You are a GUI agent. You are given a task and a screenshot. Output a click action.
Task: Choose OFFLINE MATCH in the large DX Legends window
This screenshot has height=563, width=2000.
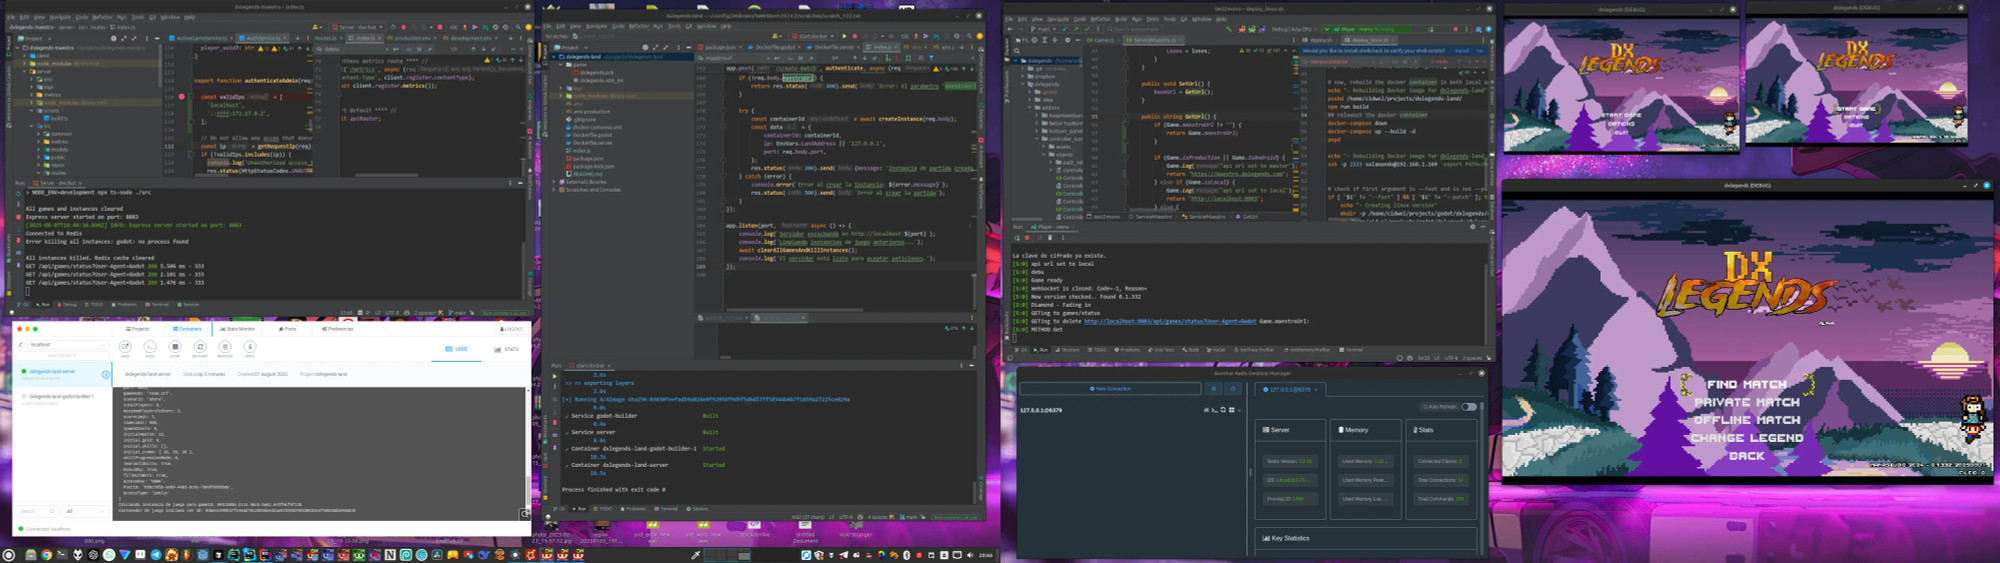pyautogui.click(x=1746, y=420)
